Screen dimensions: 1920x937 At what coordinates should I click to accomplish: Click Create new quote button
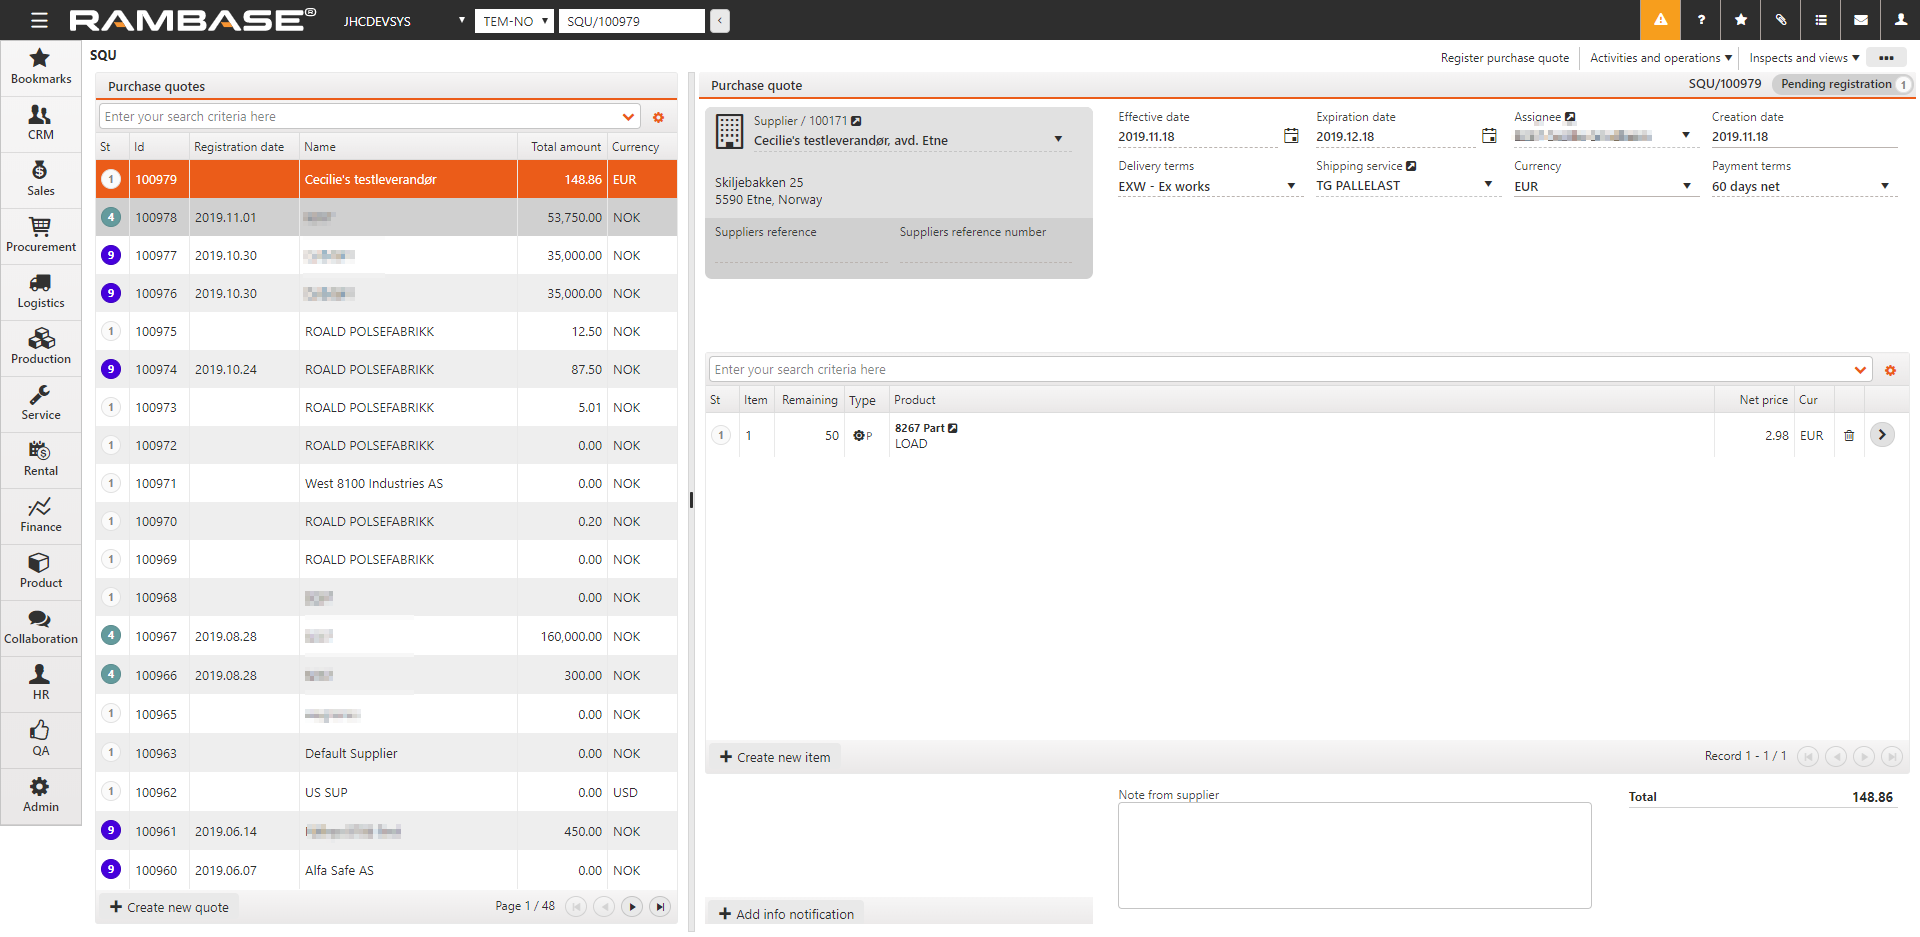point(170,907)
